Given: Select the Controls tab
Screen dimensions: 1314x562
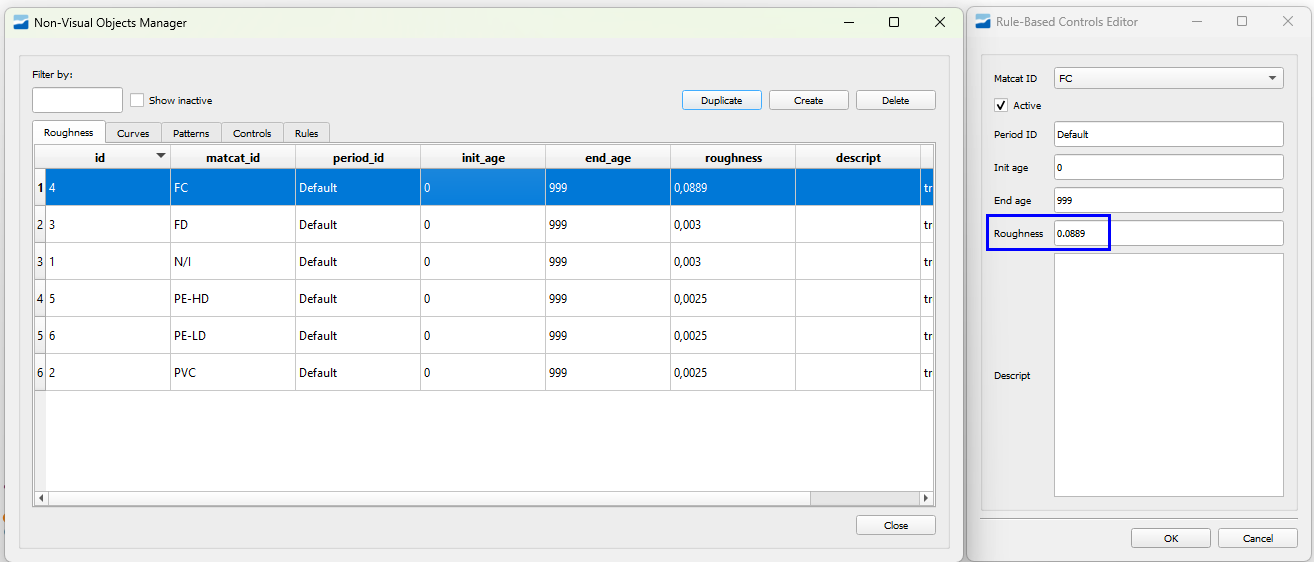Looking at the screenshot, I should point(252,133).
